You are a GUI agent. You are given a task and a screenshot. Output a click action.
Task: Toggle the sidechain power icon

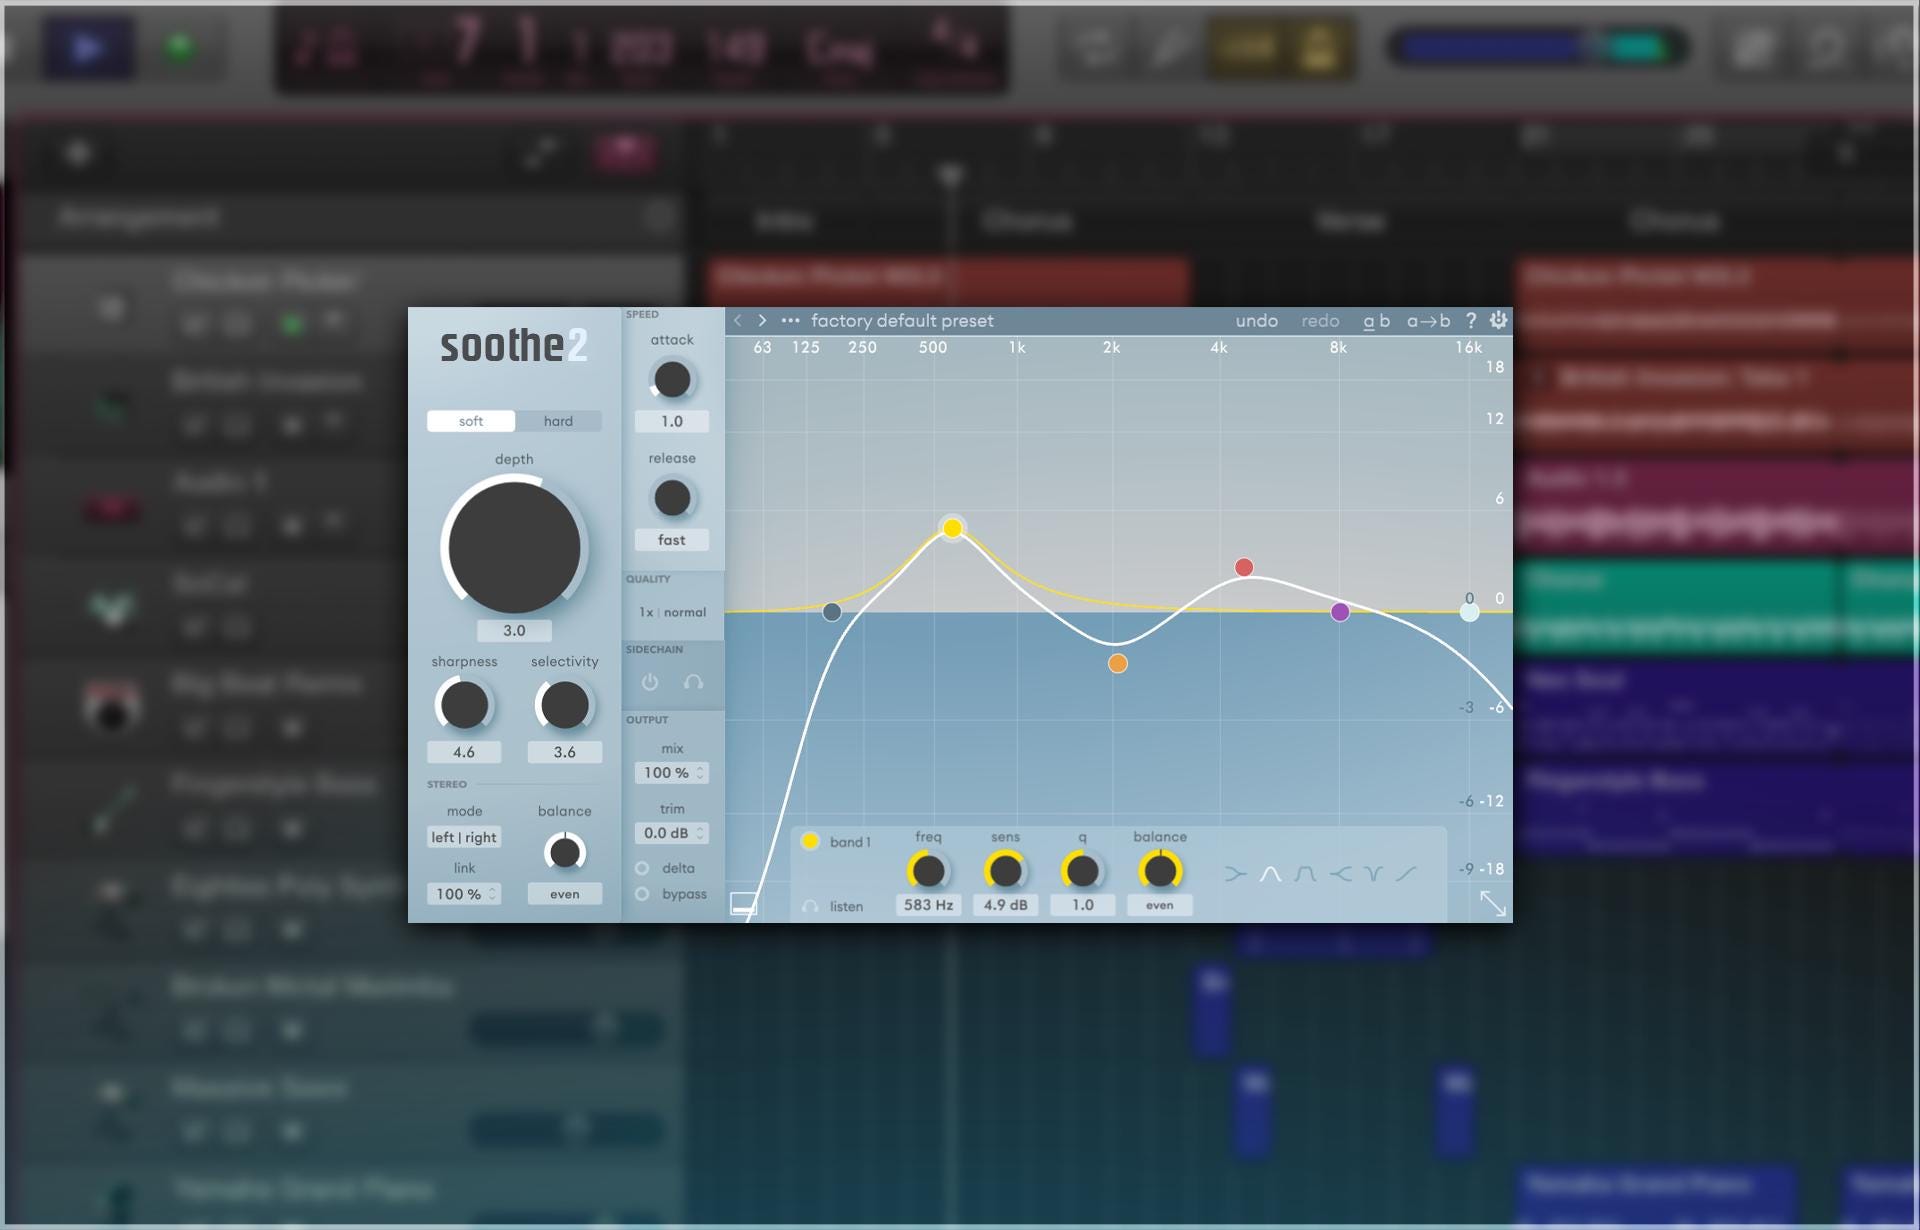650,682
